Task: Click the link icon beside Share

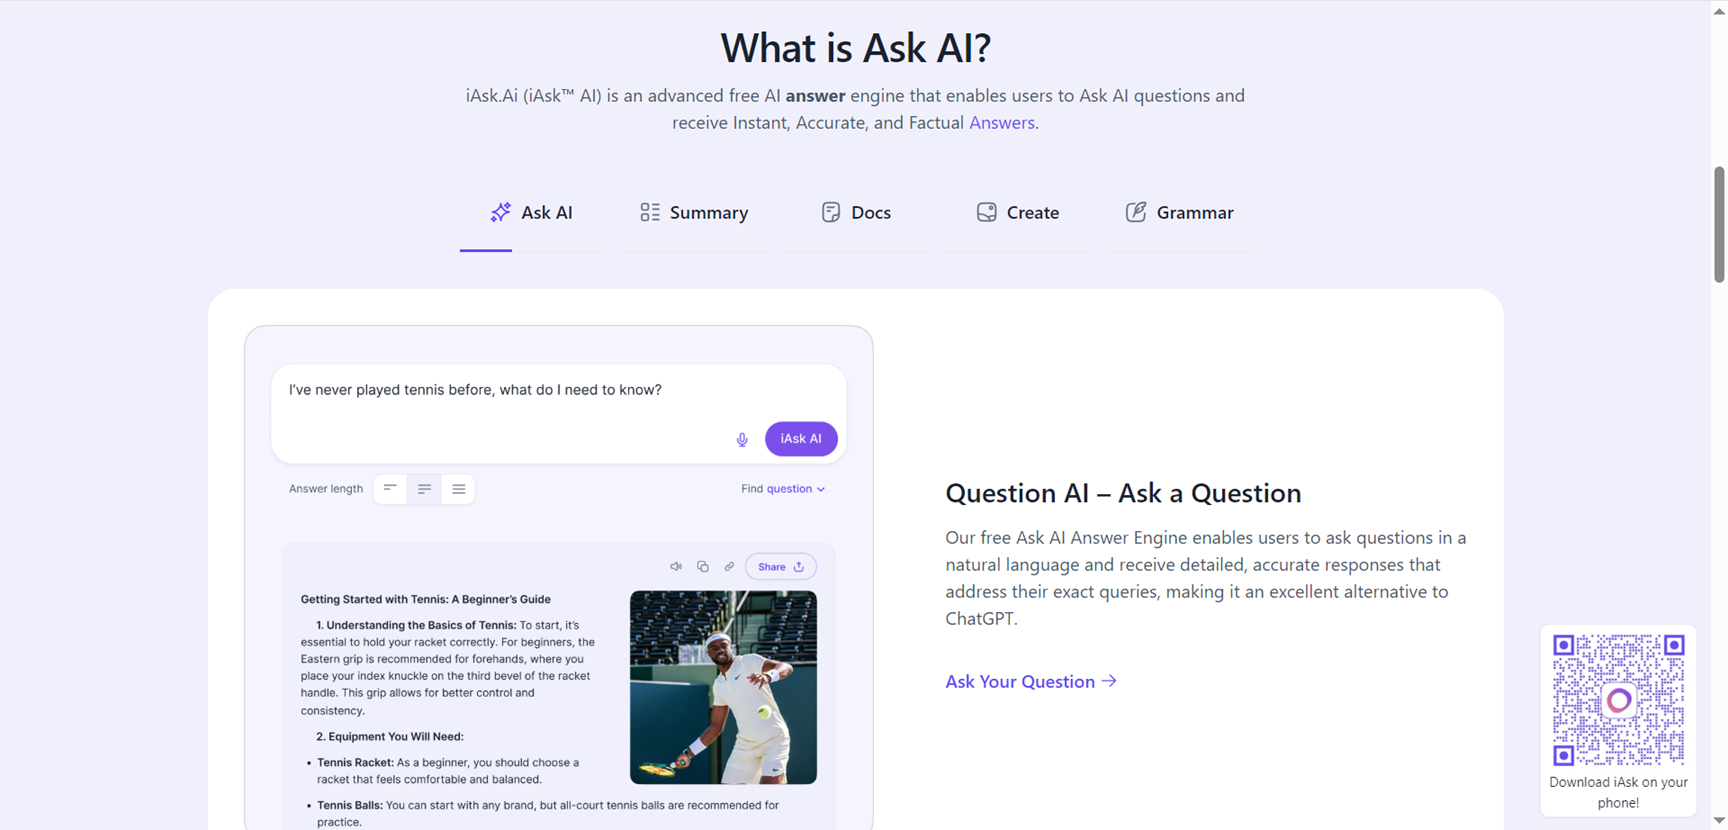Action: click(729, 567)
